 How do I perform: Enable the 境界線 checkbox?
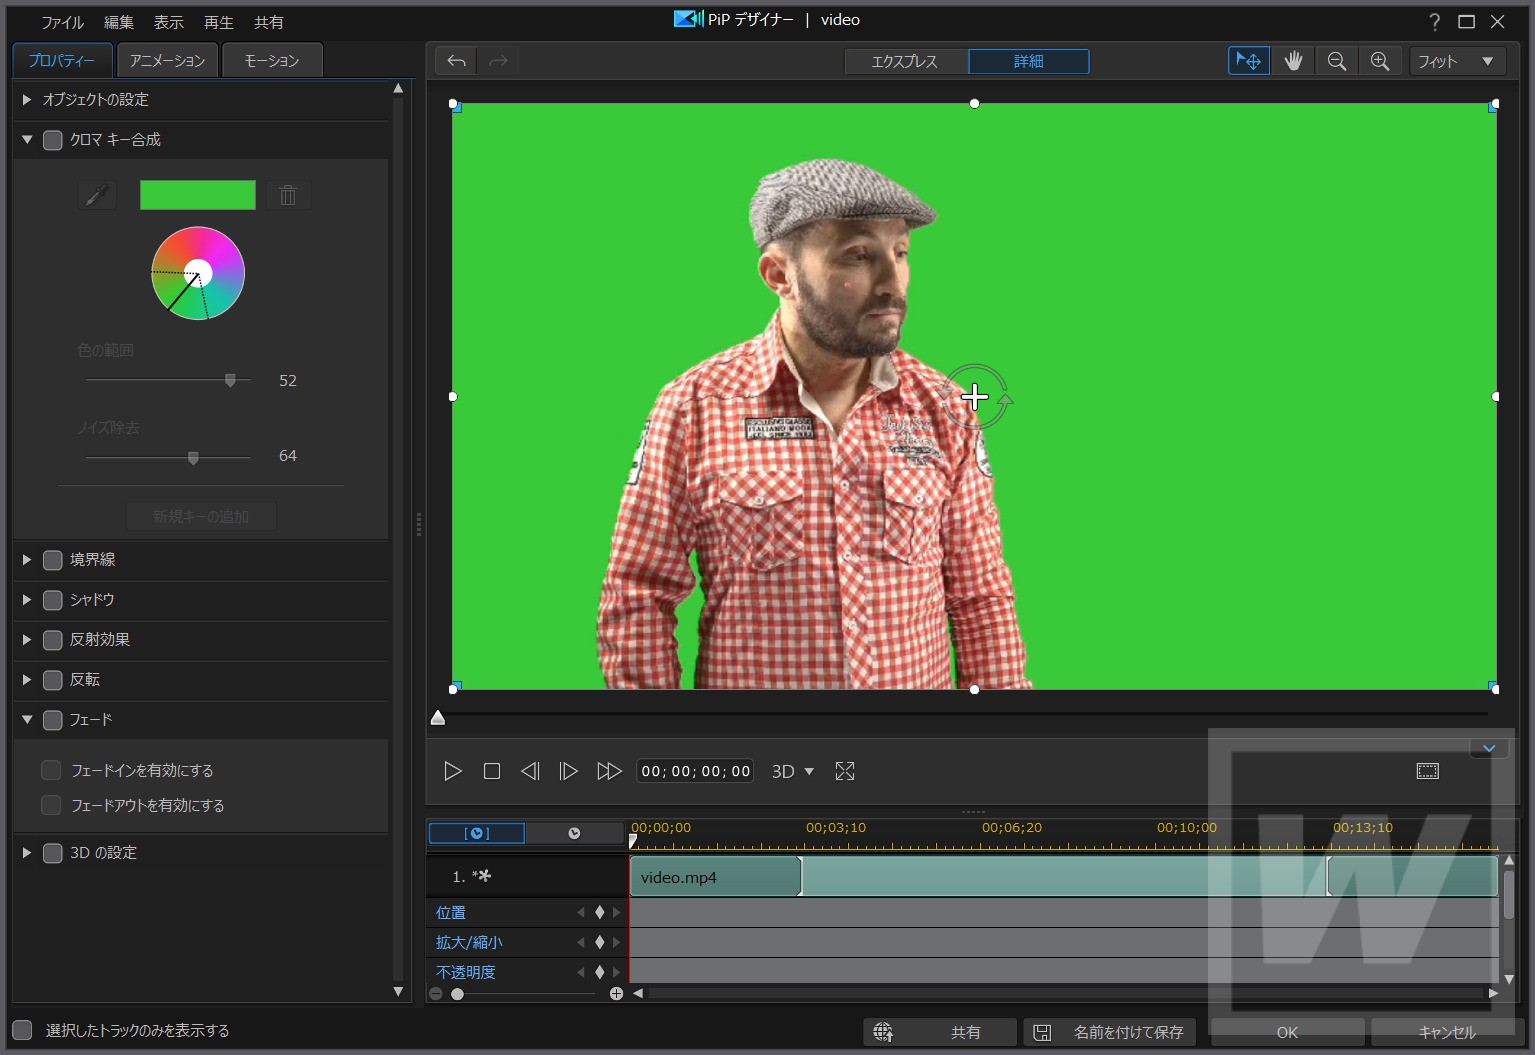click(53, 560)
